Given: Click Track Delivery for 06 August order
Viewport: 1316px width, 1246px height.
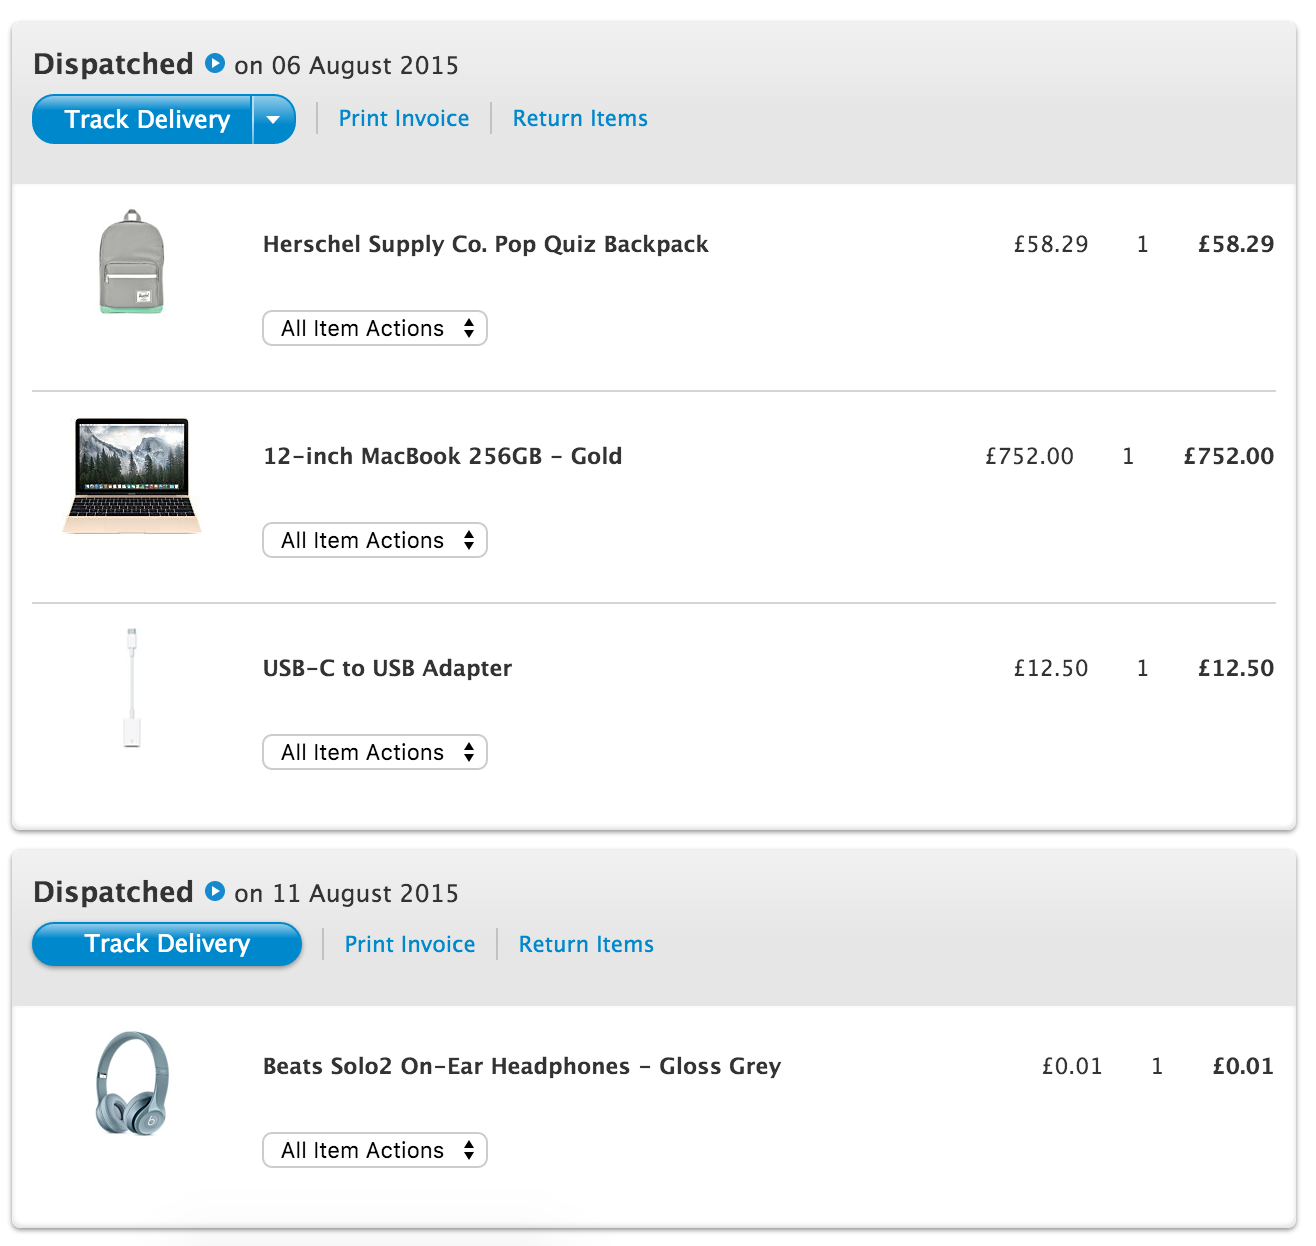Looking at the screenshot, I should (146, 120).
